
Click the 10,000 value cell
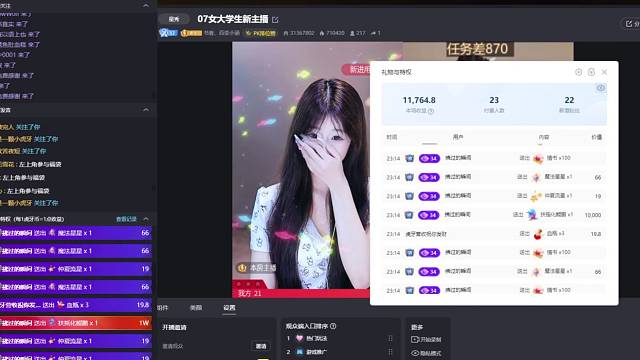coord(593,215)
